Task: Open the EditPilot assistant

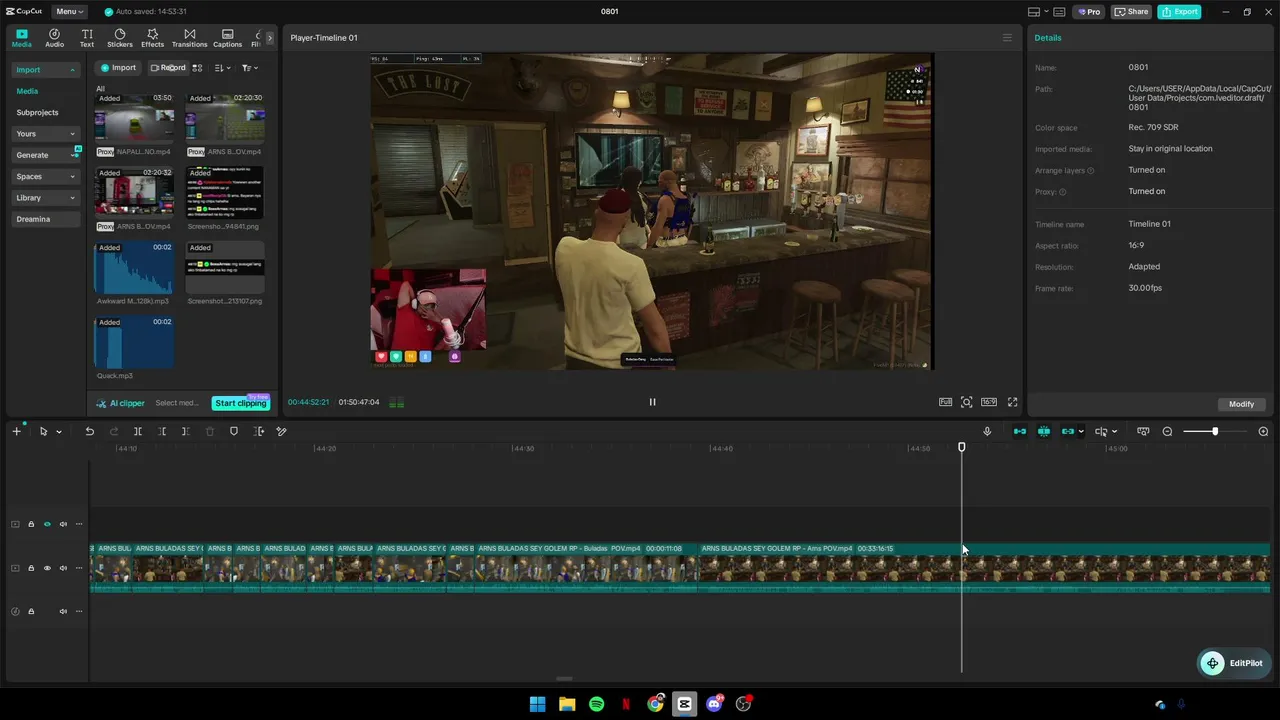Action: [1234, 663]
